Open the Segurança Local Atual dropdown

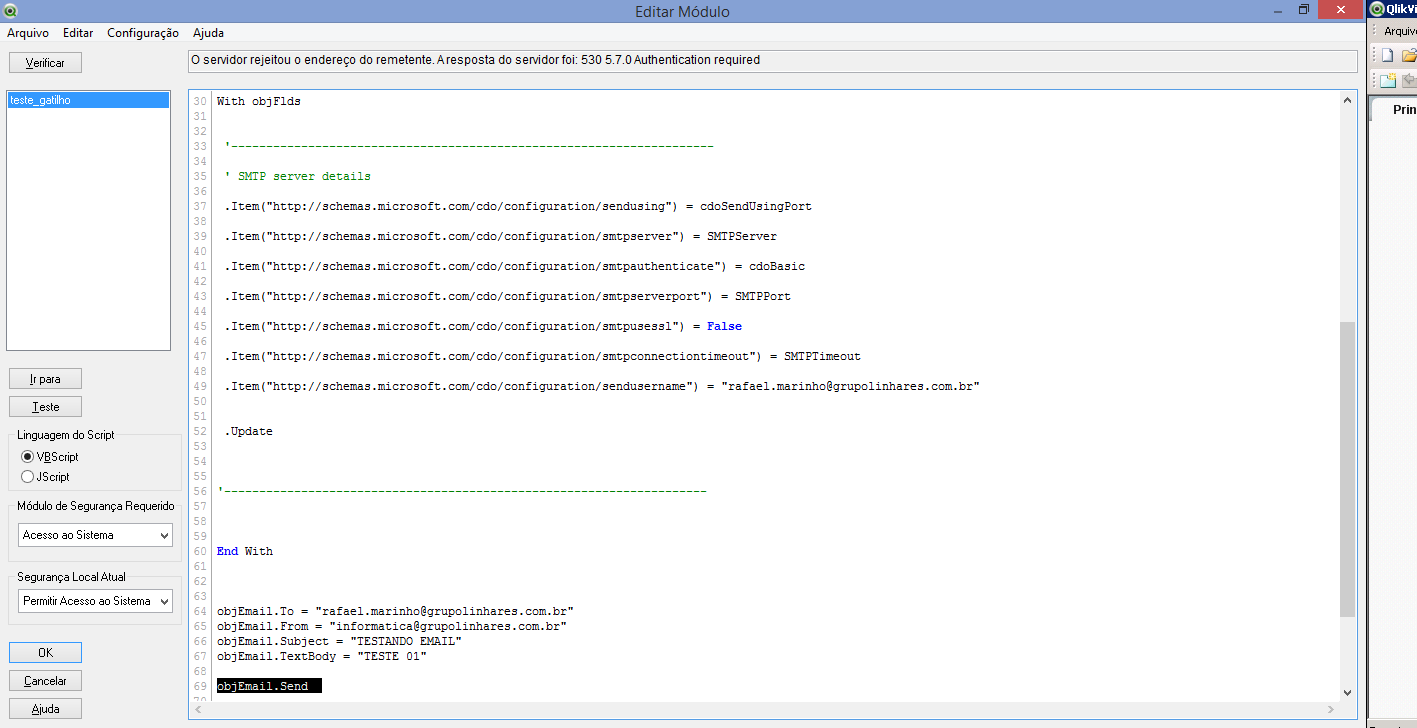(95, 601)
